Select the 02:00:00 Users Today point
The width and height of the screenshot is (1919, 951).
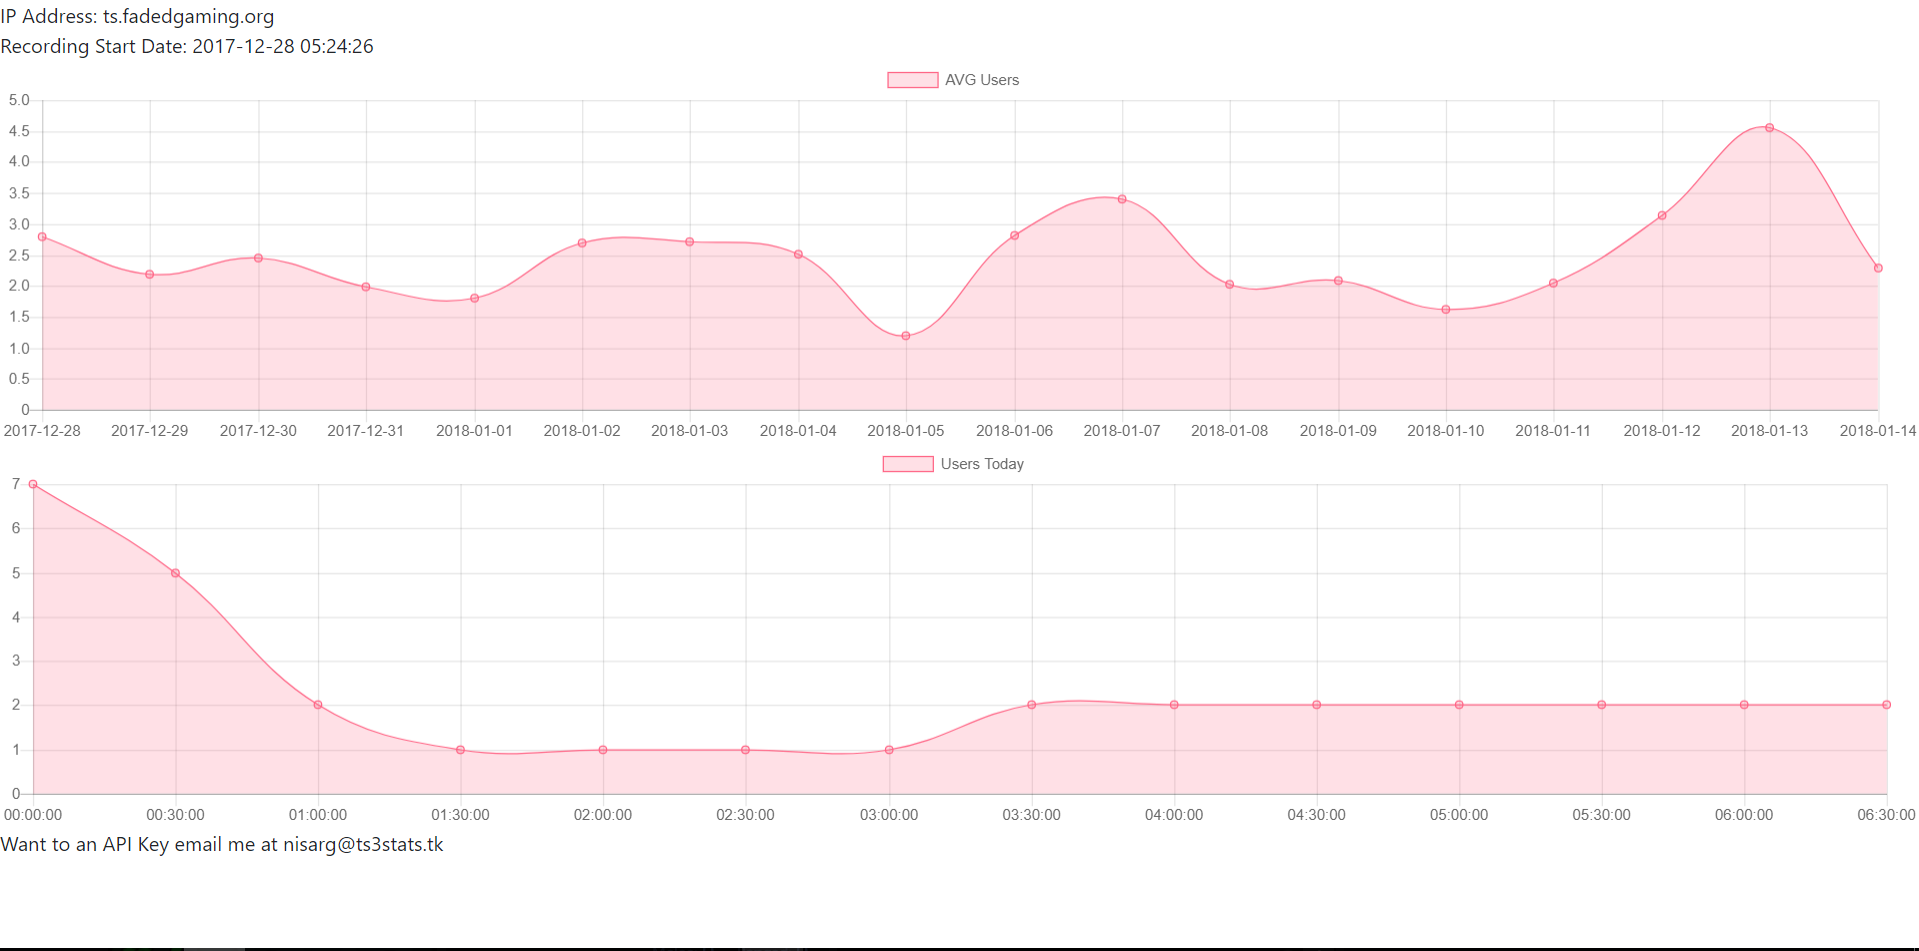coord(603,750)
